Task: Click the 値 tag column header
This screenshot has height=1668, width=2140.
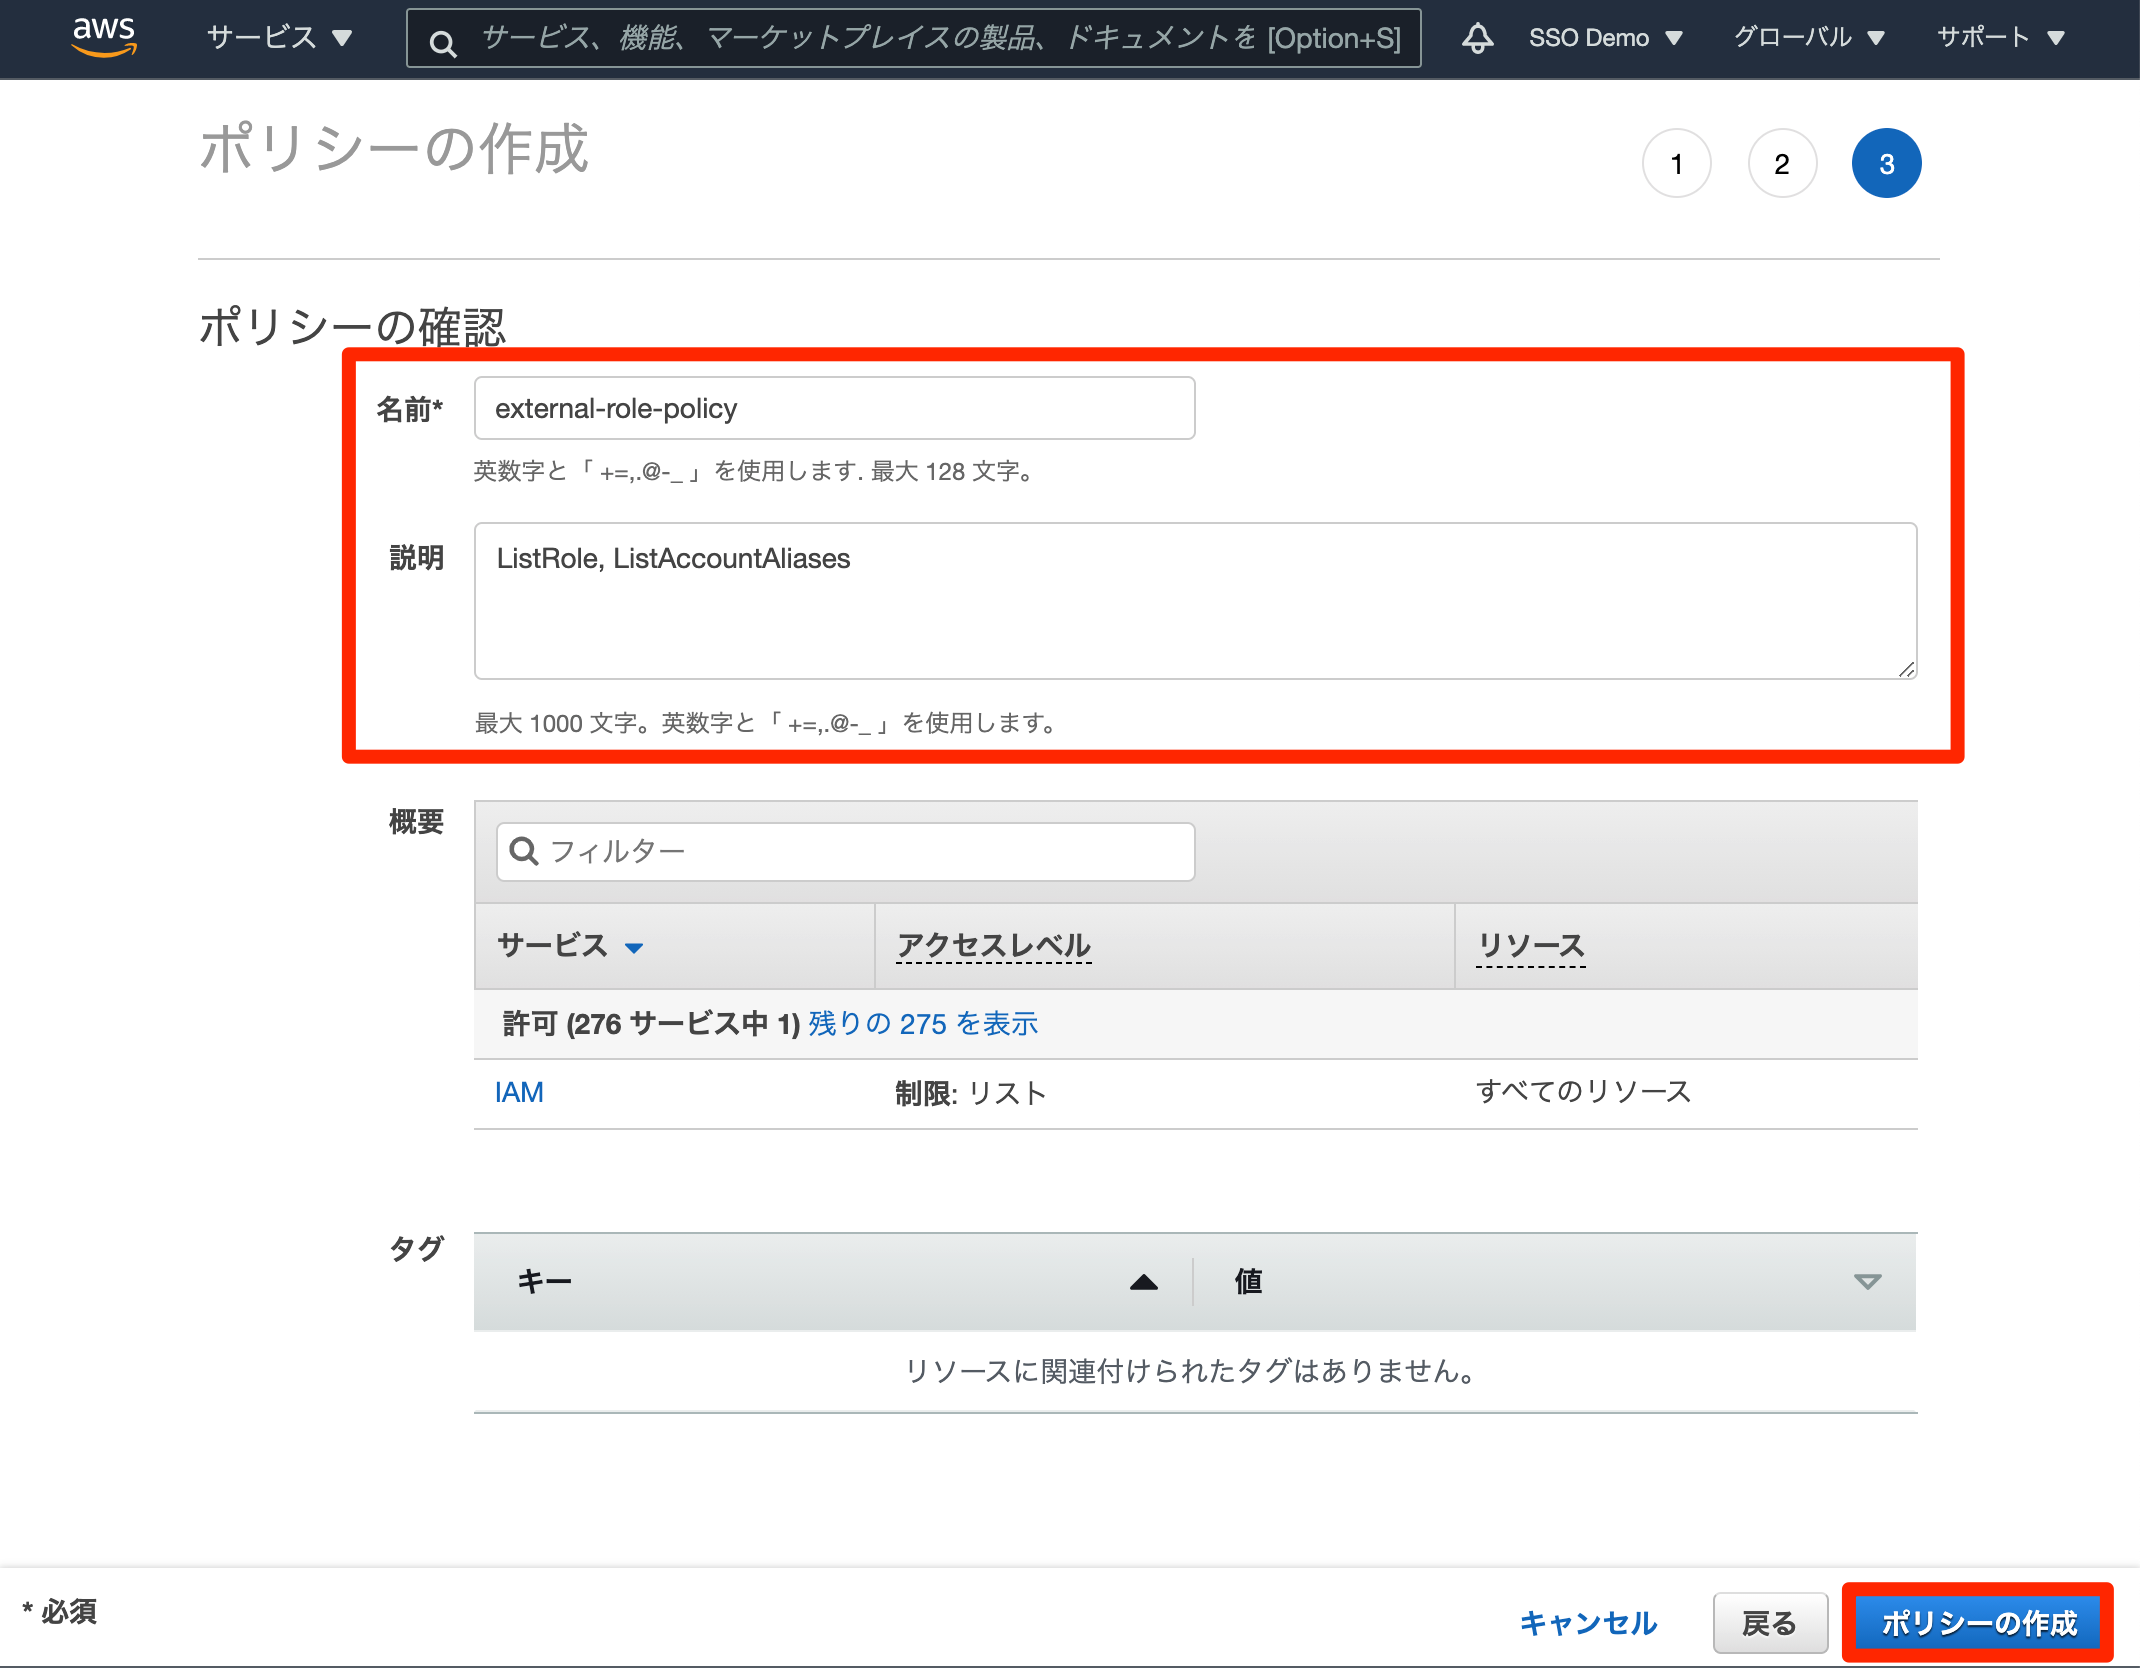Action: coord(1248,1281)
